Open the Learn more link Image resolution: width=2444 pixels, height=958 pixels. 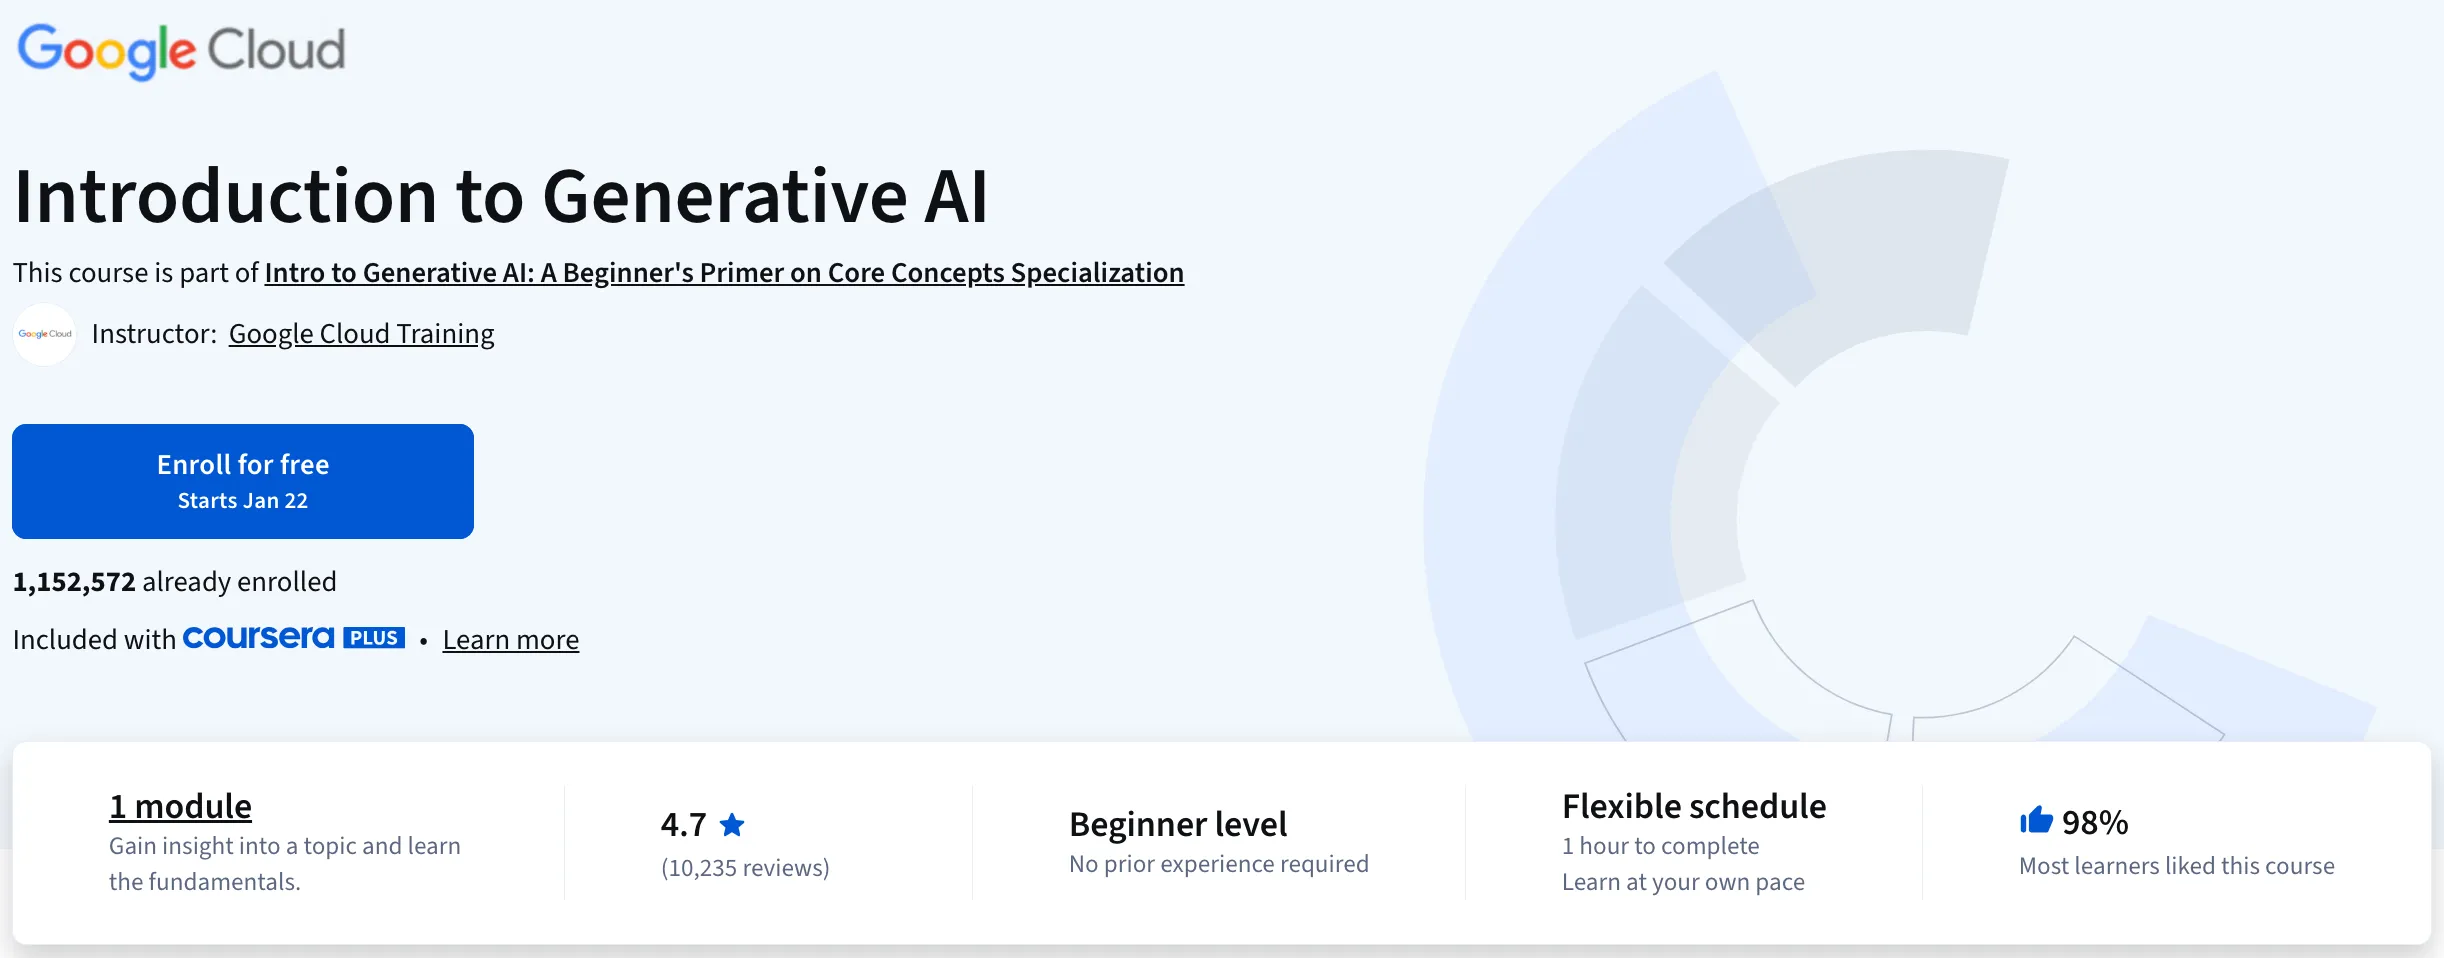[x=510, y=639]
